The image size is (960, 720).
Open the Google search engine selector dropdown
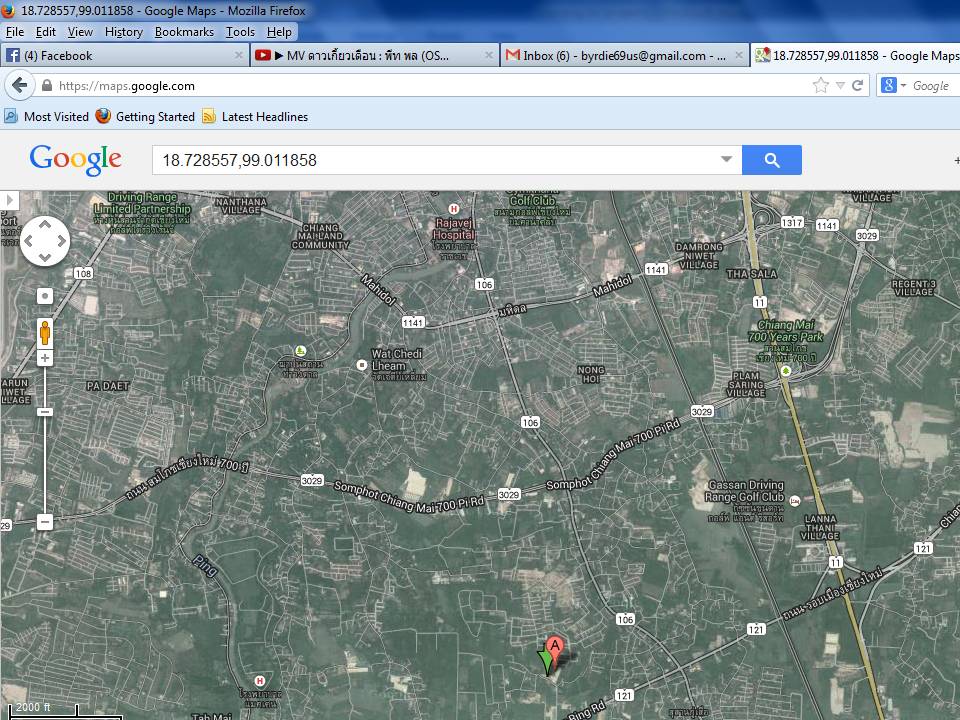click(893, 85)
